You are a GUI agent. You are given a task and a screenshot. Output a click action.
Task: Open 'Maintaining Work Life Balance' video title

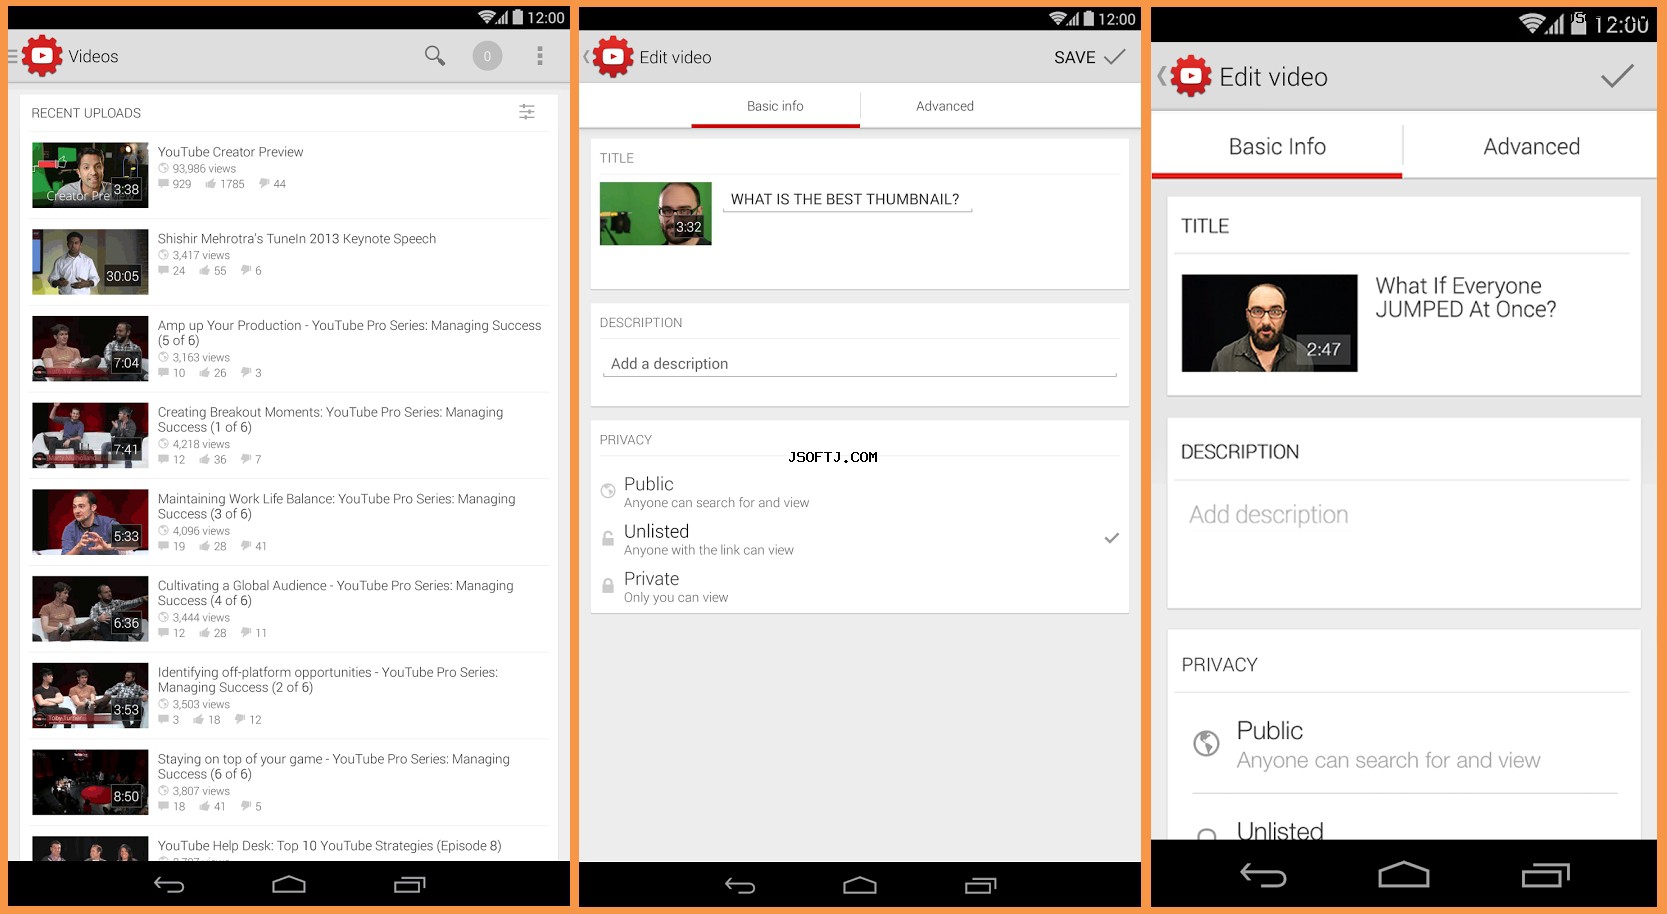336,507
